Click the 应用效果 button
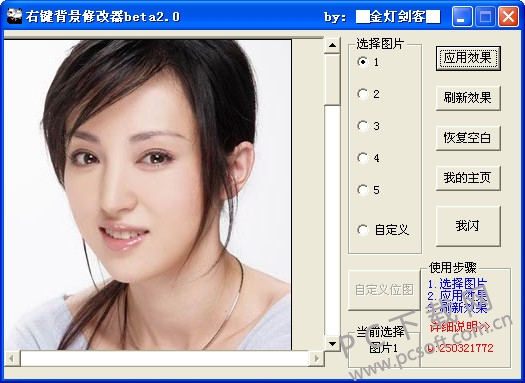 468,58
